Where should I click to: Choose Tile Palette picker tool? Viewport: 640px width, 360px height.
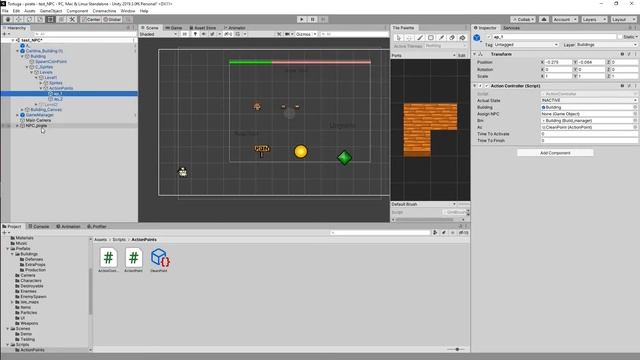441,38
